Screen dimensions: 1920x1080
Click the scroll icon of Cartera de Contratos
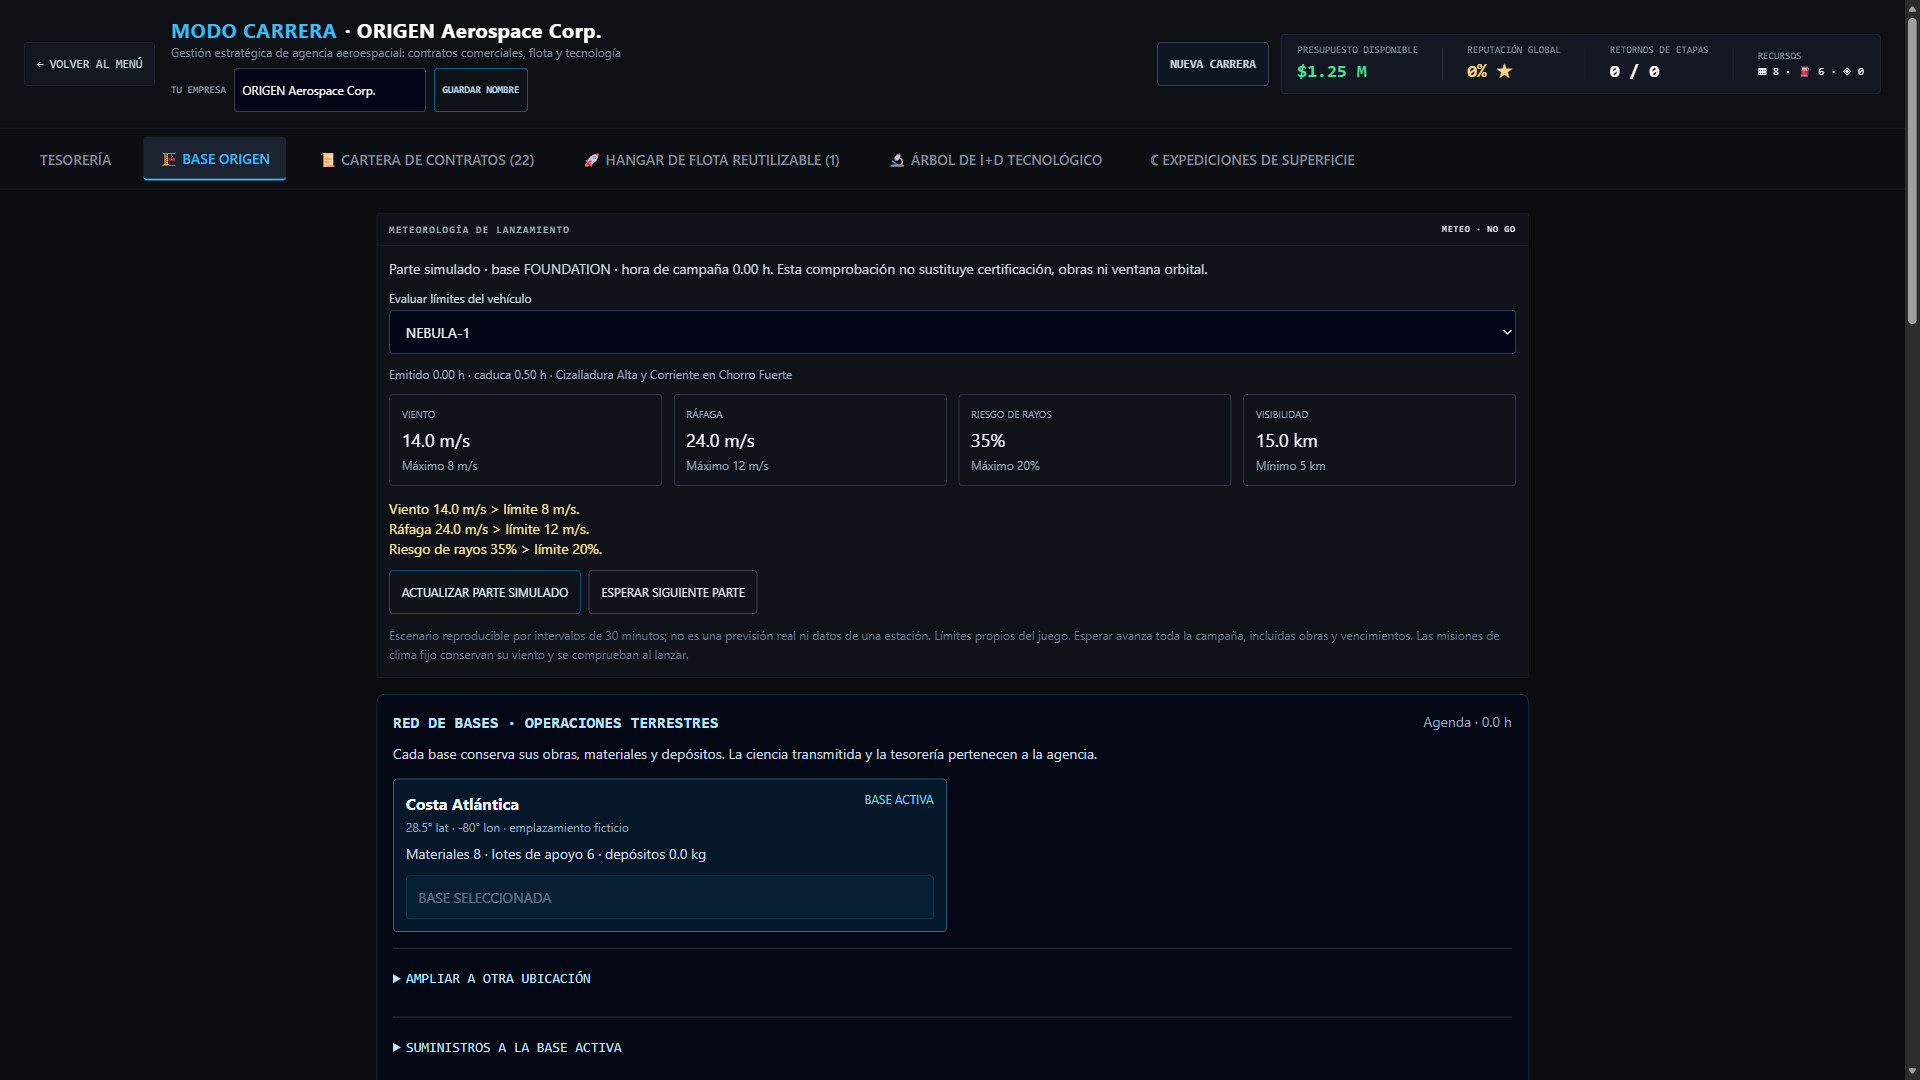coord(327,160)
